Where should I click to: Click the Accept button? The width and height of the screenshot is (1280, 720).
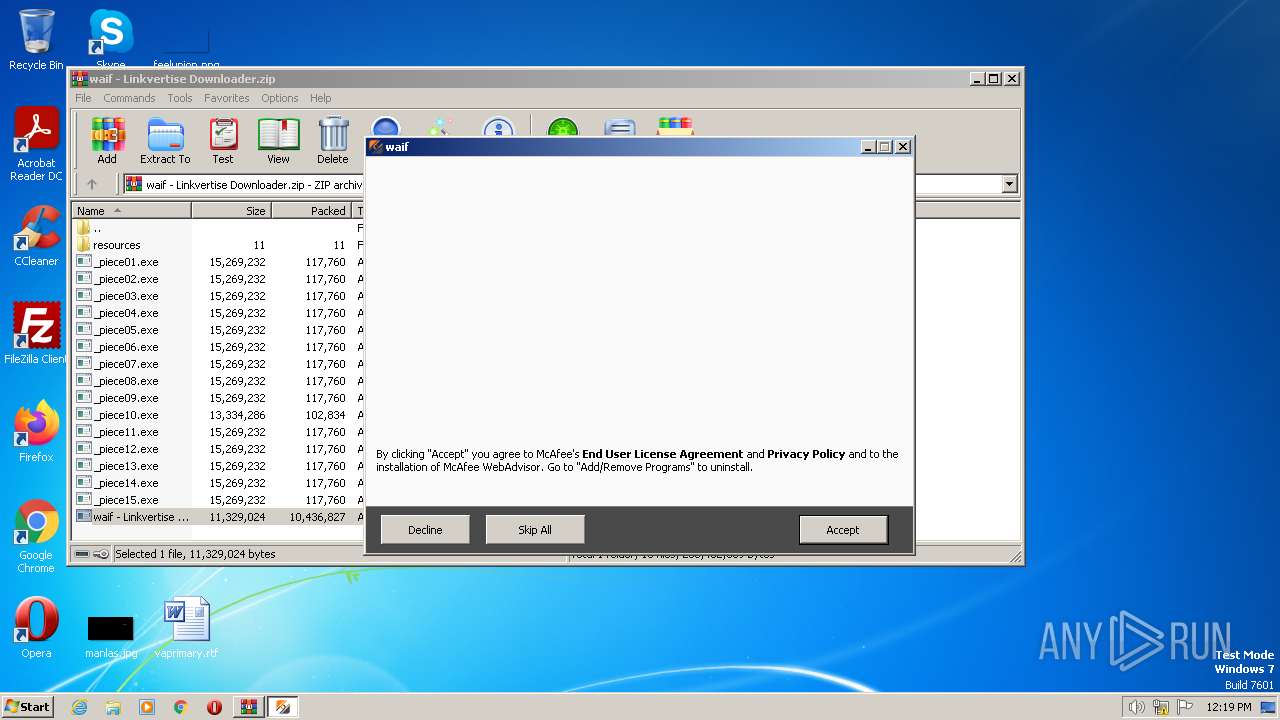(843, 530)
